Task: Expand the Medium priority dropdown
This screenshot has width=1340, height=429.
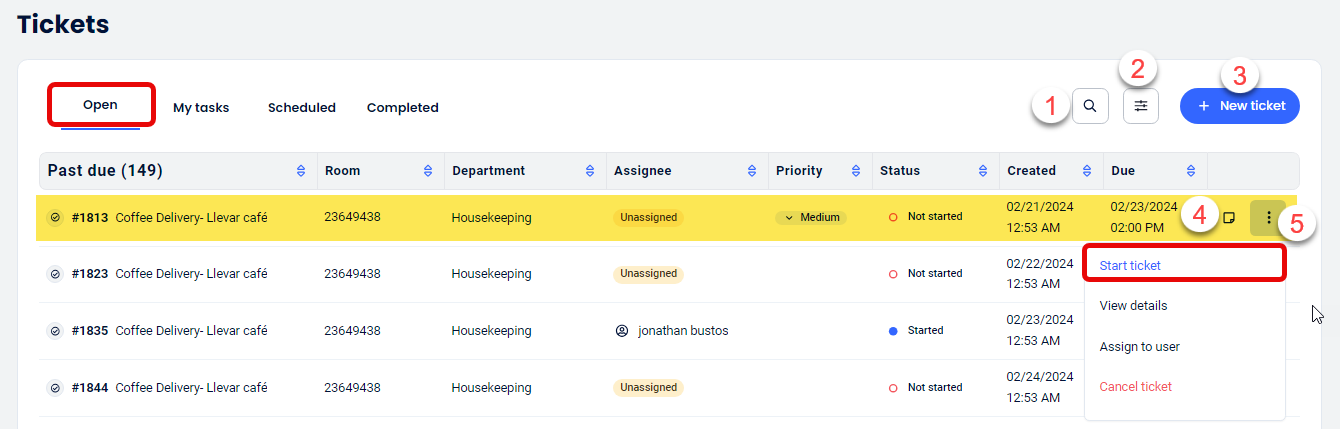Action: 811,217
